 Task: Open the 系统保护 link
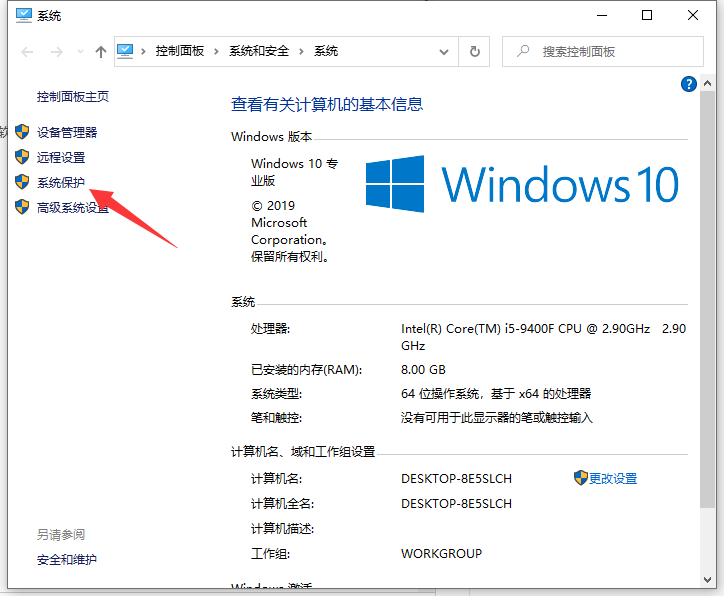pos(61,183)
